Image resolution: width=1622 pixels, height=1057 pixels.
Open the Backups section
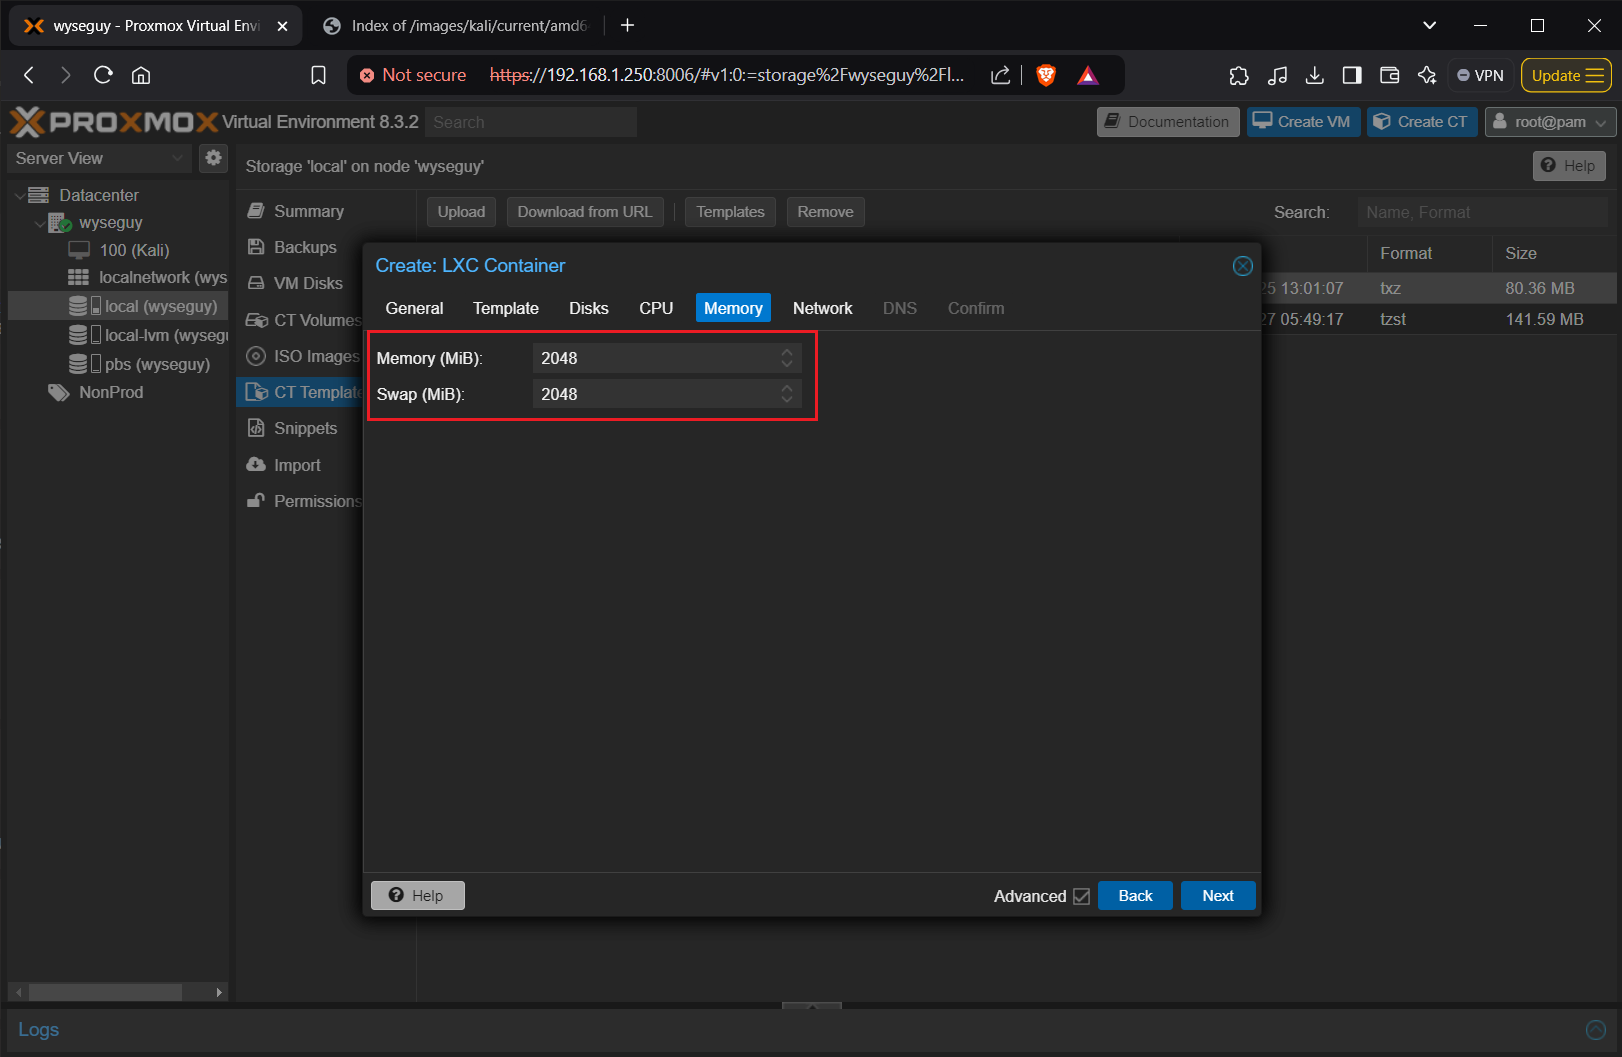tap(305, 247)
